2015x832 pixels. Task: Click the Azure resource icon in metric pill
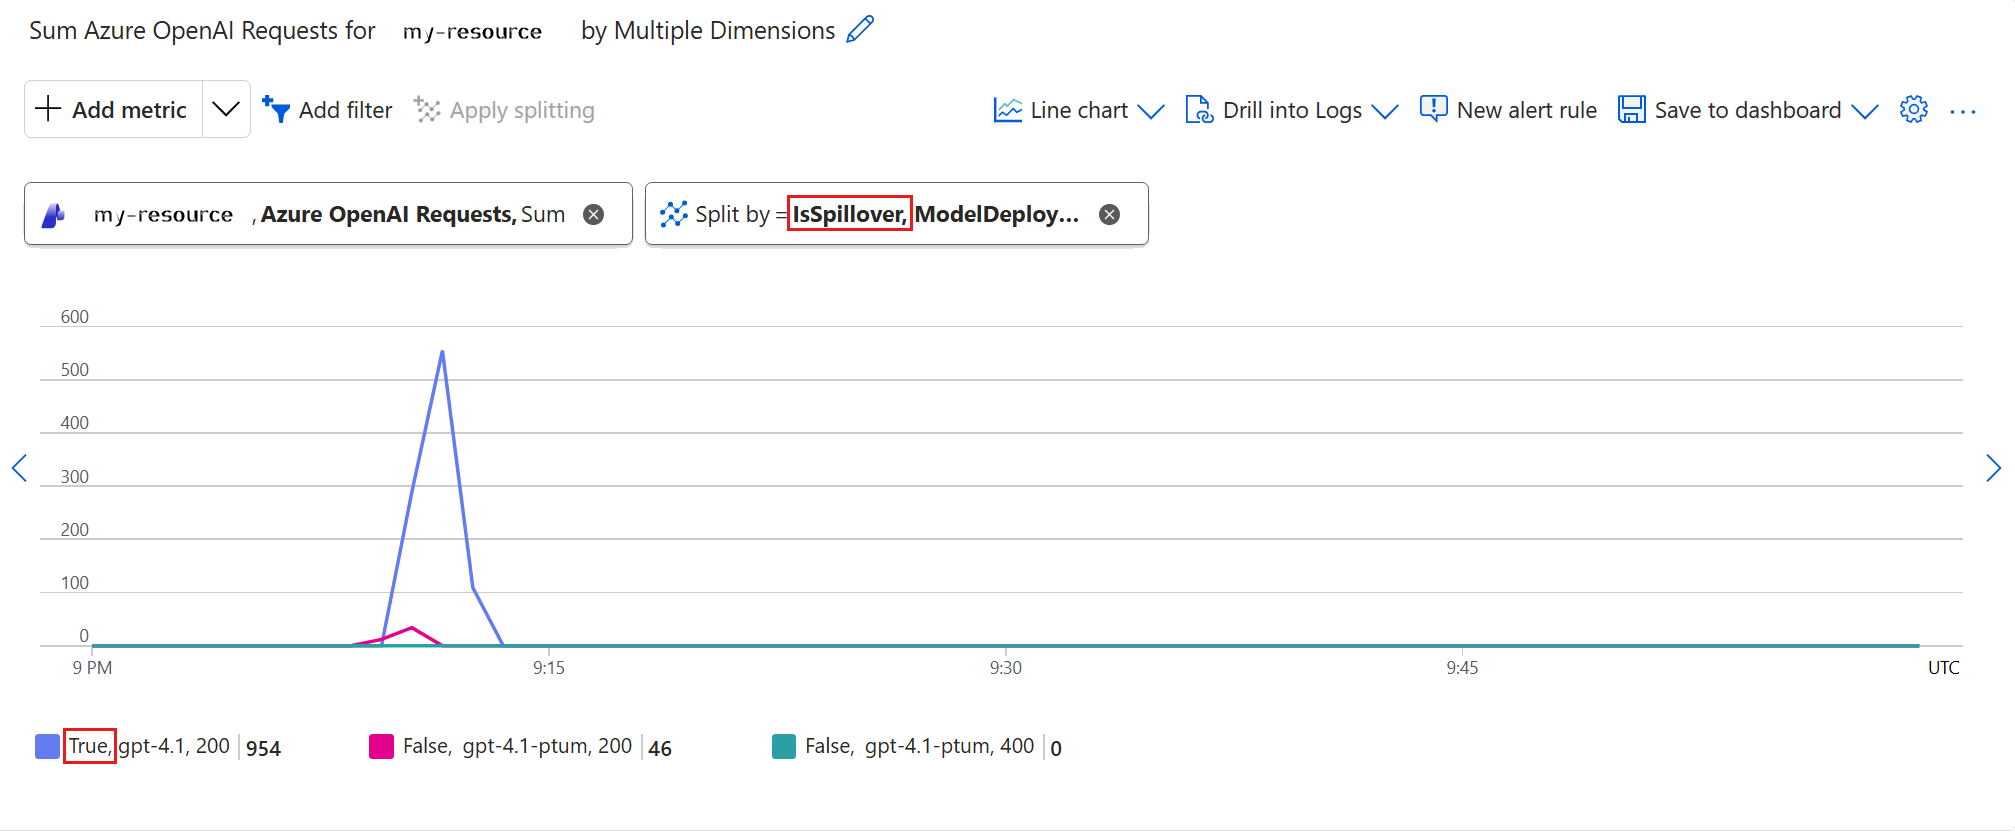(54, 214)
